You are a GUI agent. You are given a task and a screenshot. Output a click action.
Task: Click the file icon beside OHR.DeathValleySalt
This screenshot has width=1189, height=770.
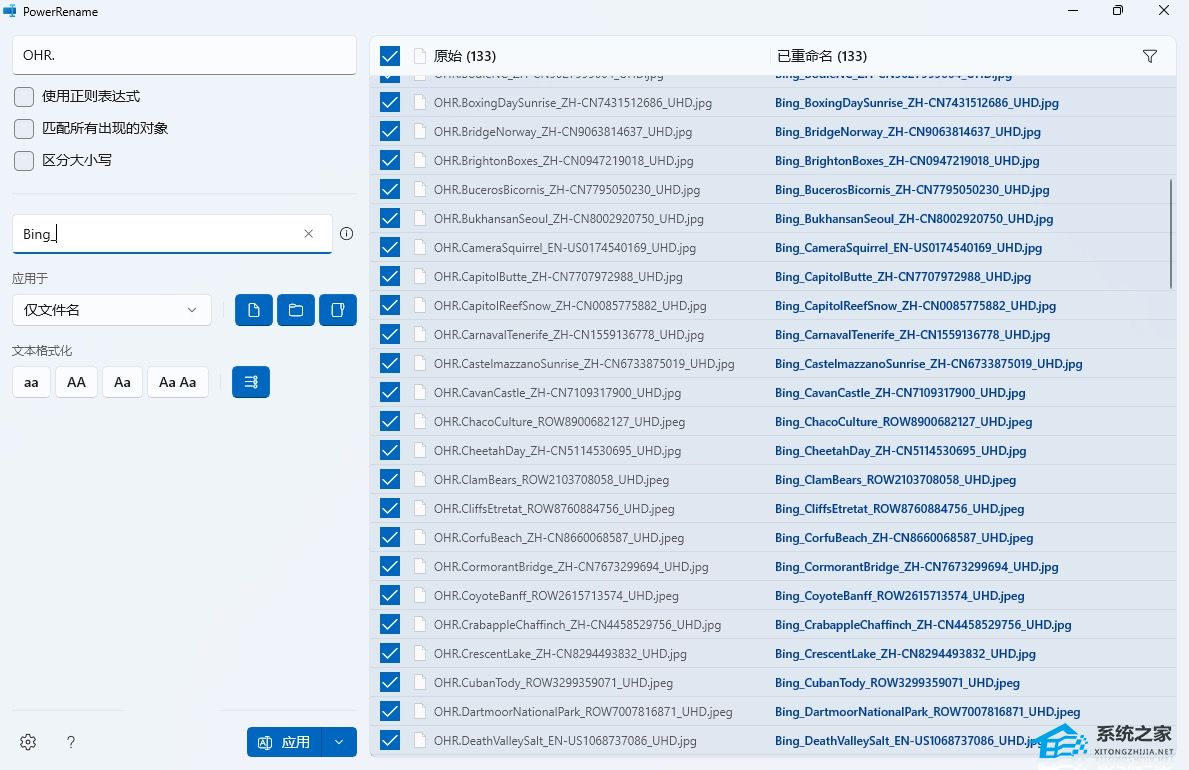(x=419, y=740)
